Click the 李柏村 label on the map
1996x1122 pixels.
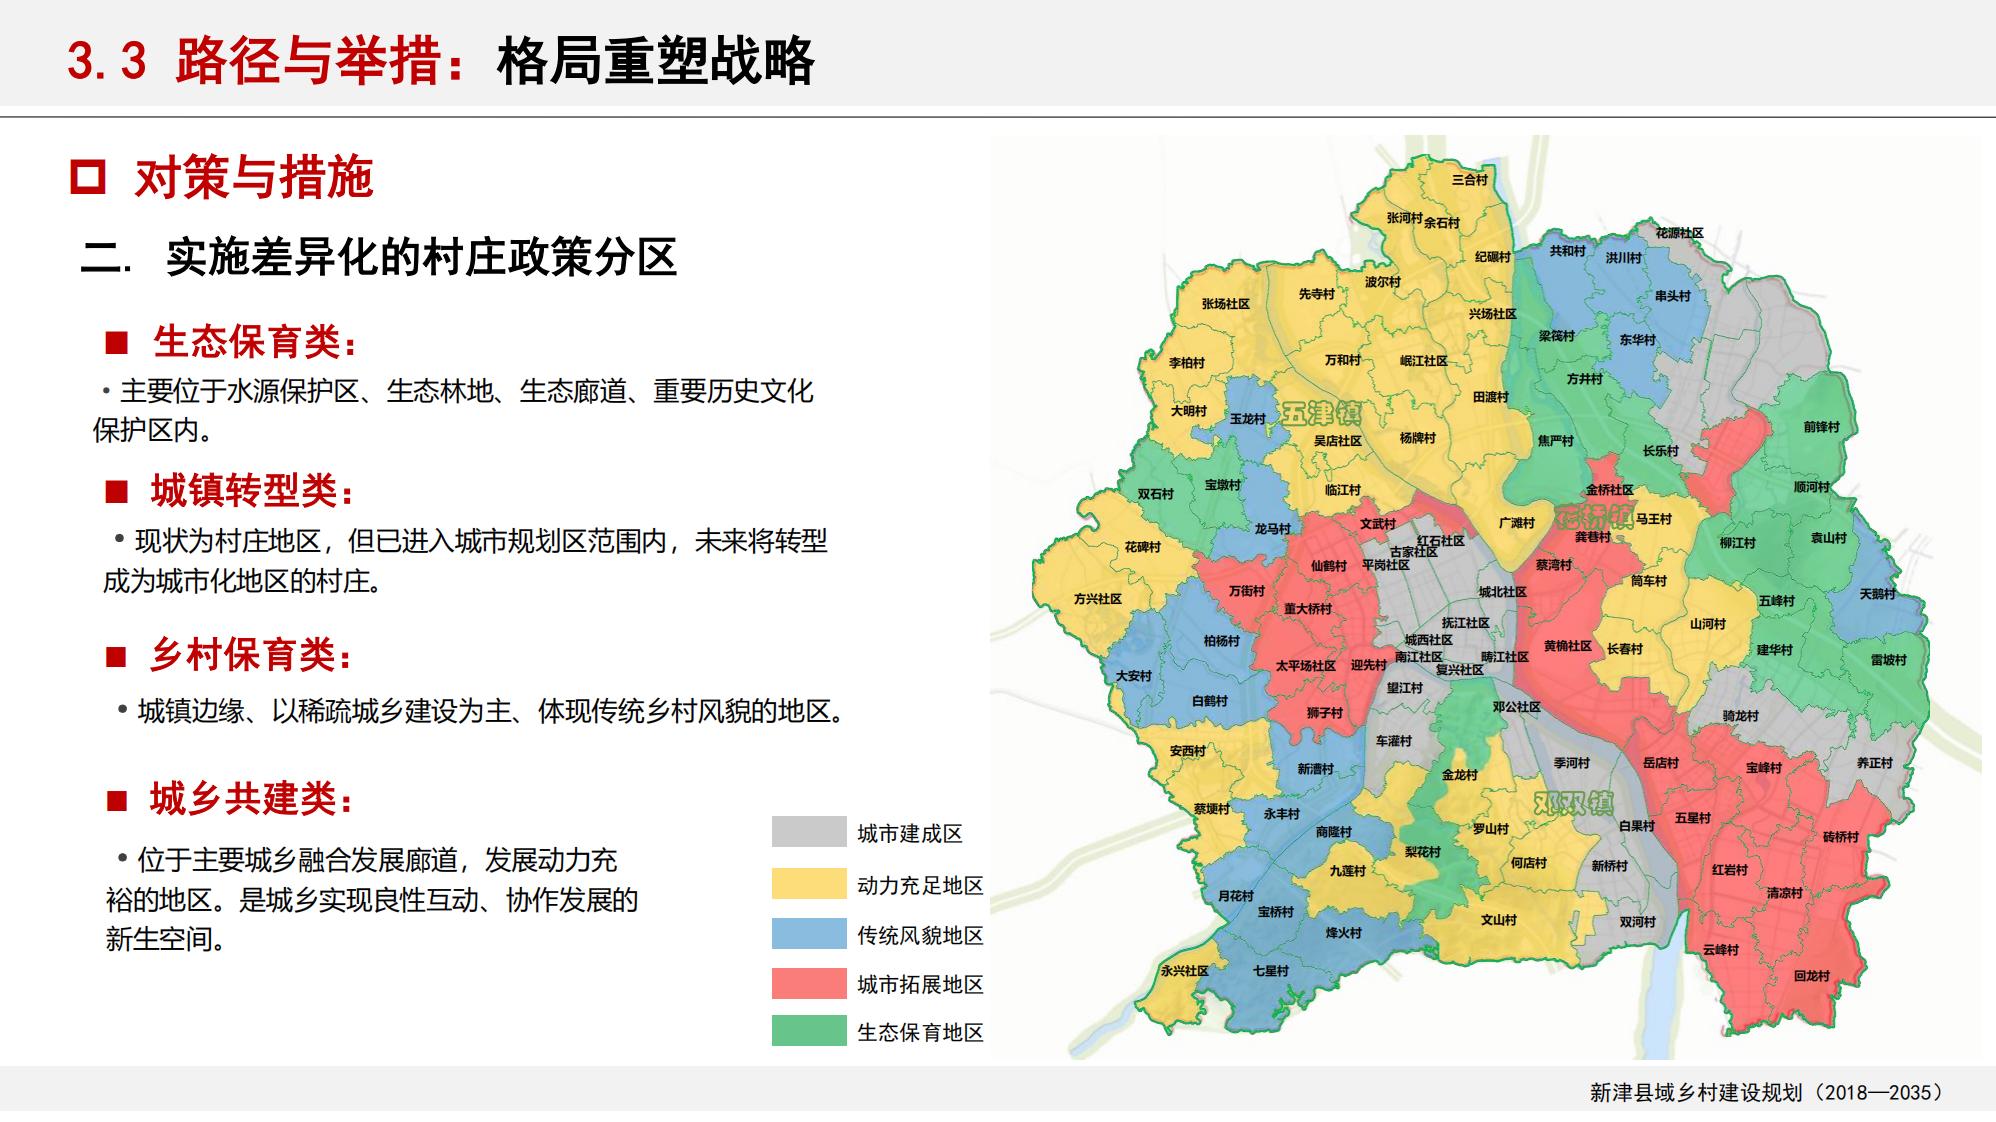click(x=1187, y=363)
